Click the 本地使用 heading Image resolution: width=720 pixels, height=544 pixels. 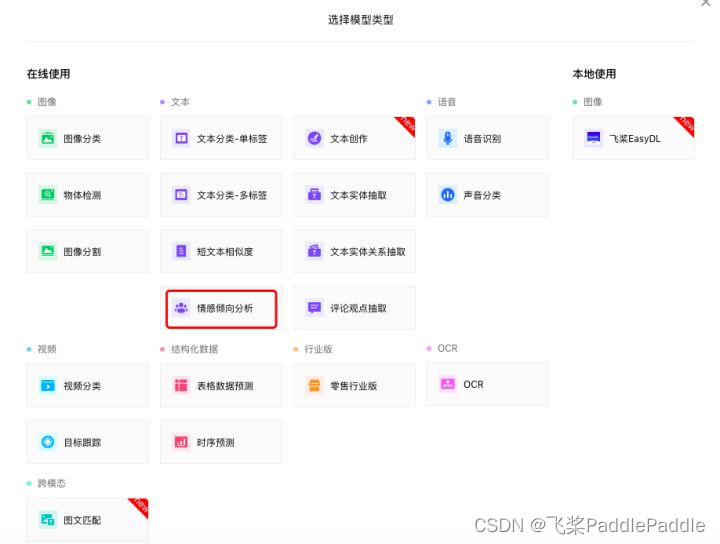click(x=594, y=74)
